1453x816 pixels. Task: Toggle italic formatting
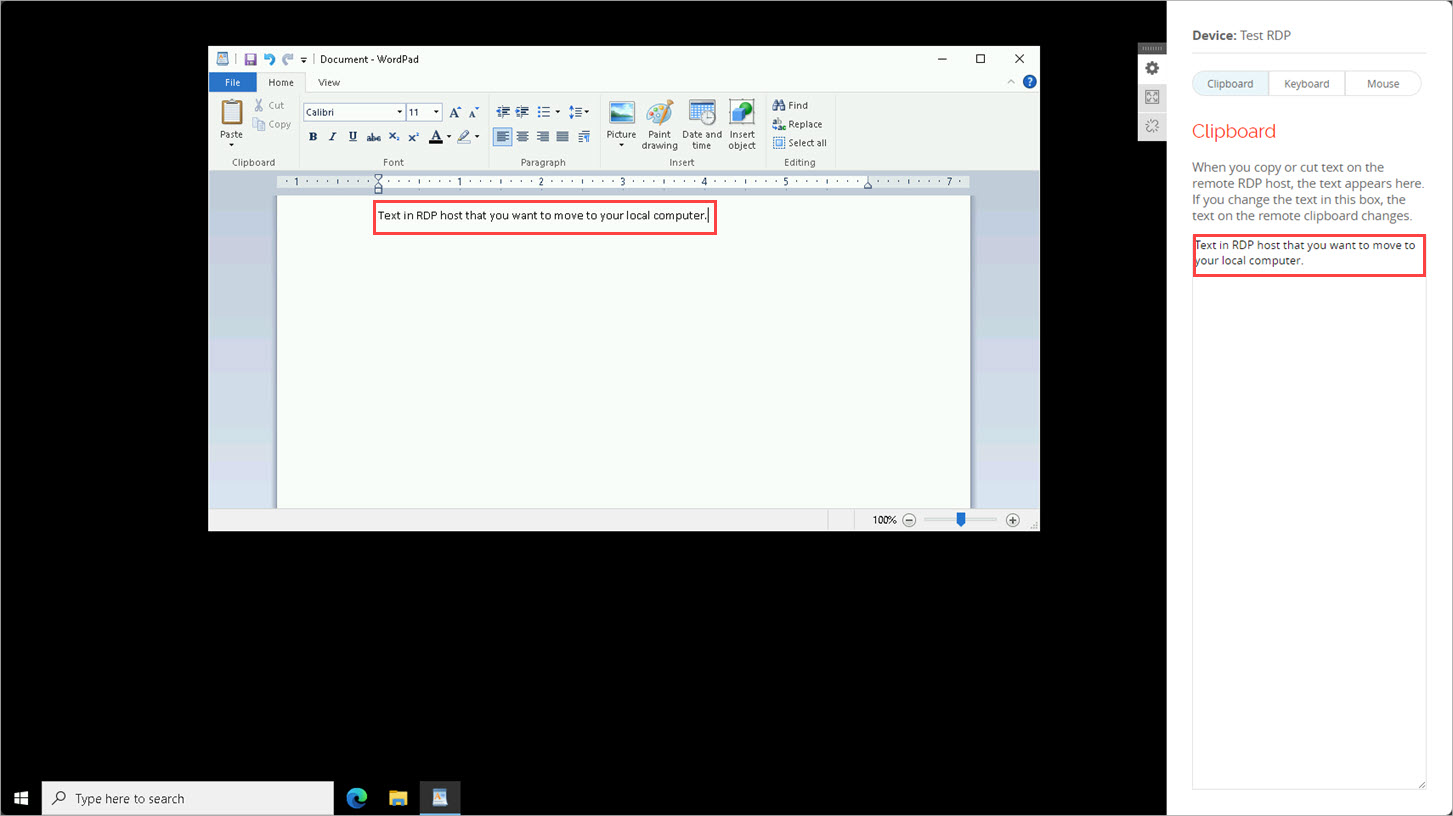pos(332,136)
